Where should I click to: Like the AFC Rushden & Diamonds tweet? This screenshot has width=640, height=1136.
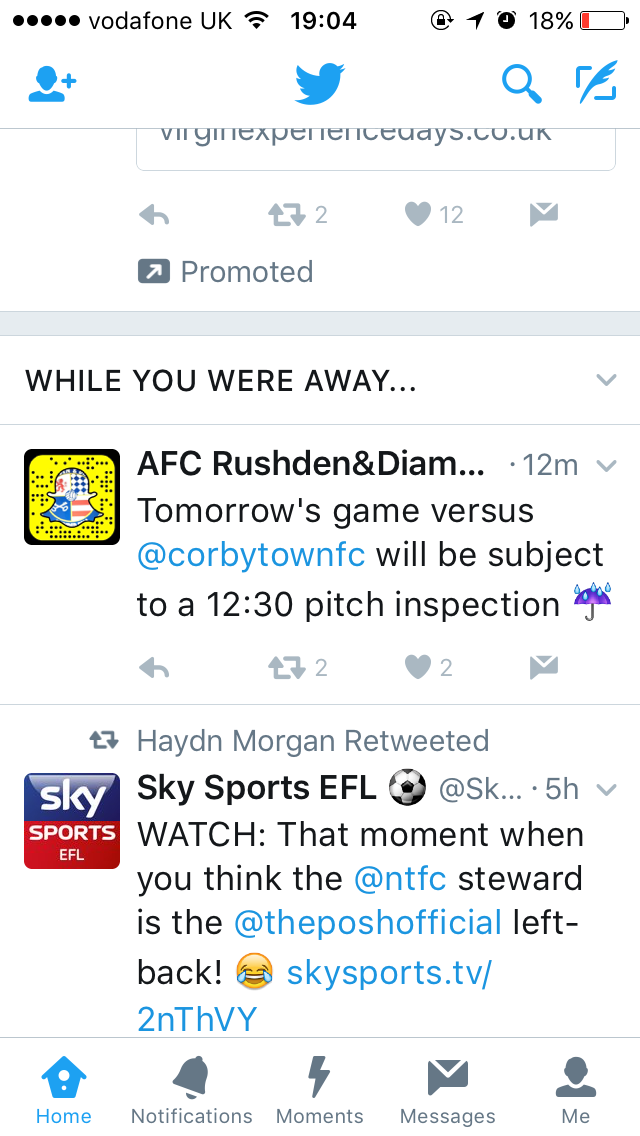418,667
